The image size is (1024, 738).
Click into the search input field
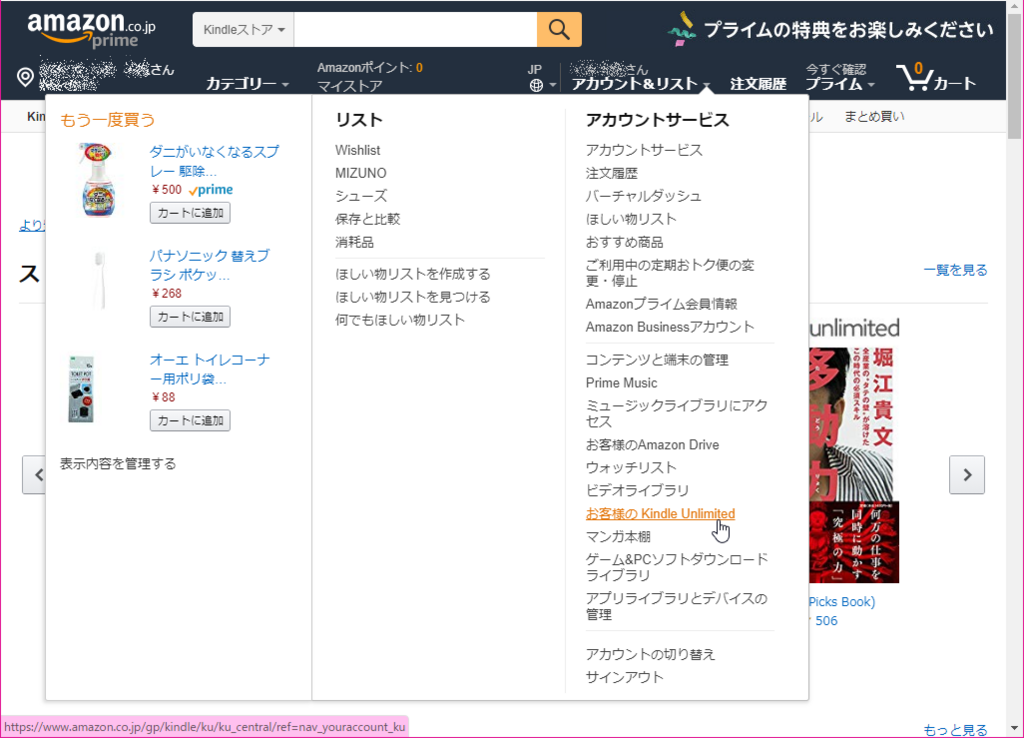(415, 29)
